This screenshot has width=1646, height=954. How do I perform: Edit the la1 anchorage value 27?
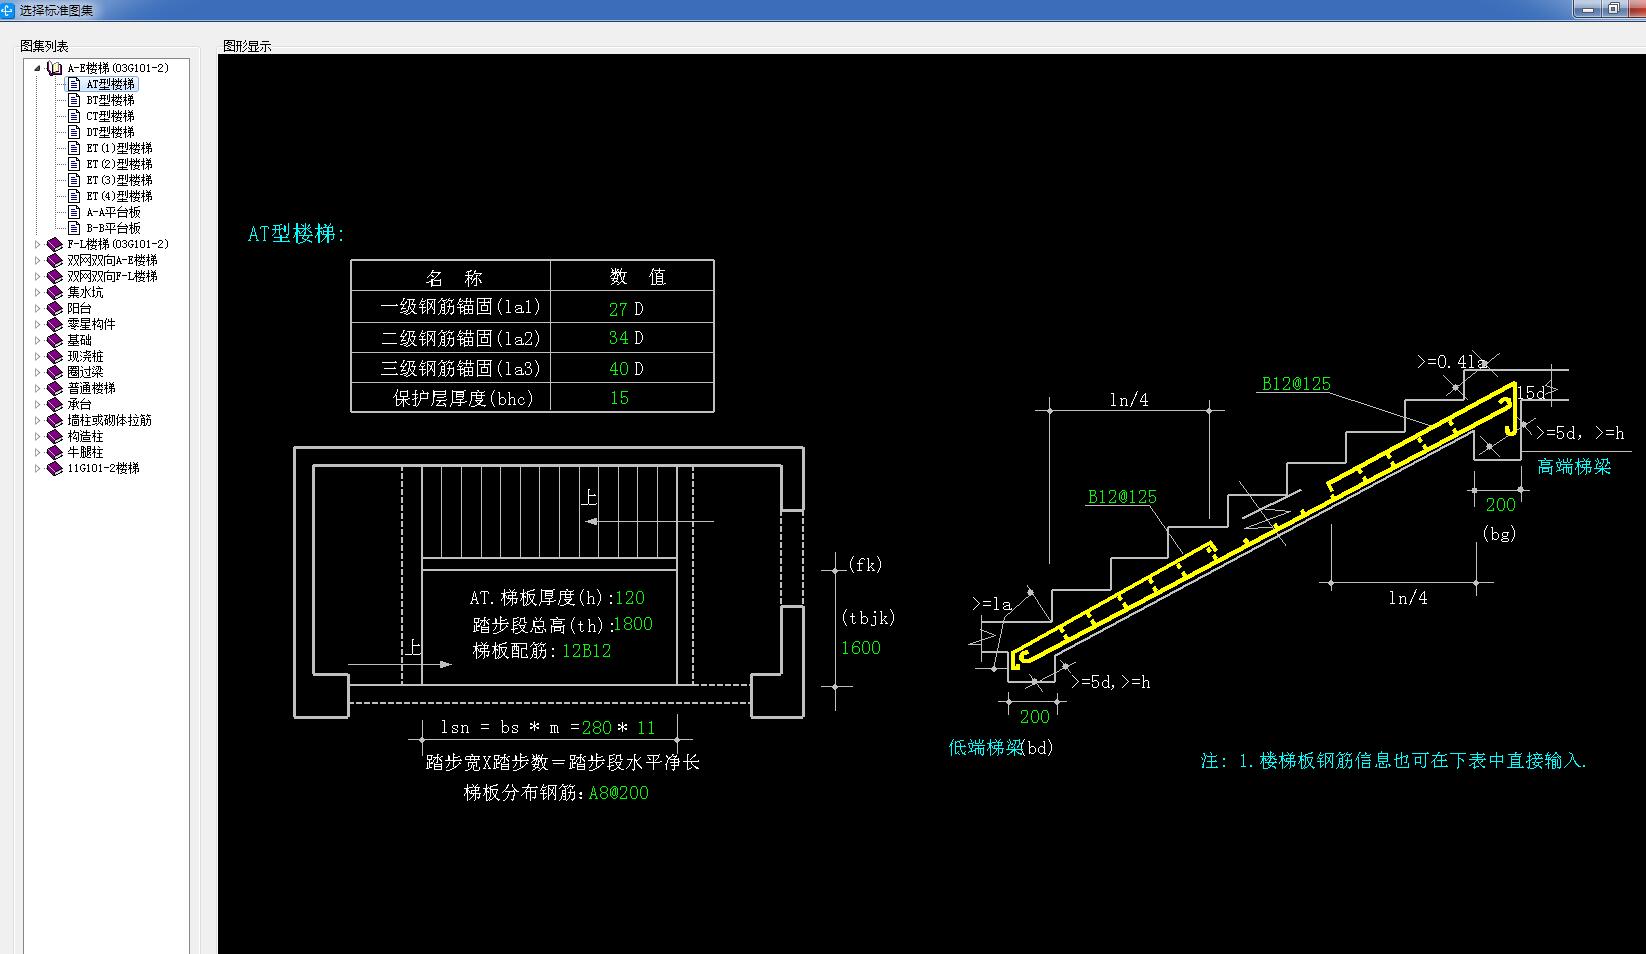tap(618, 309)
